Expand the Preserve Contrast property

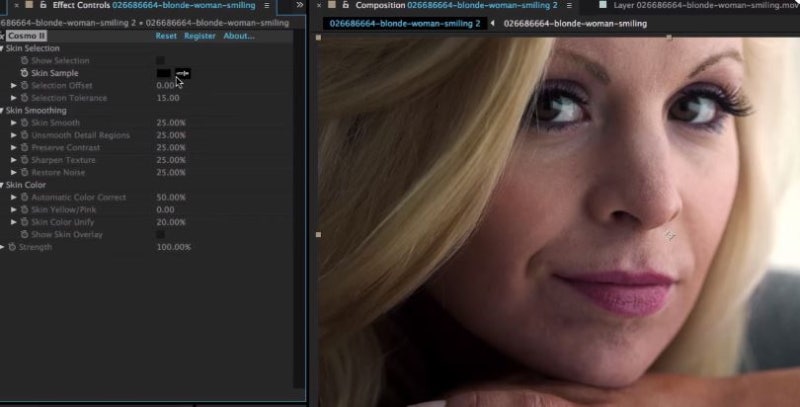(x=14, y=147)
